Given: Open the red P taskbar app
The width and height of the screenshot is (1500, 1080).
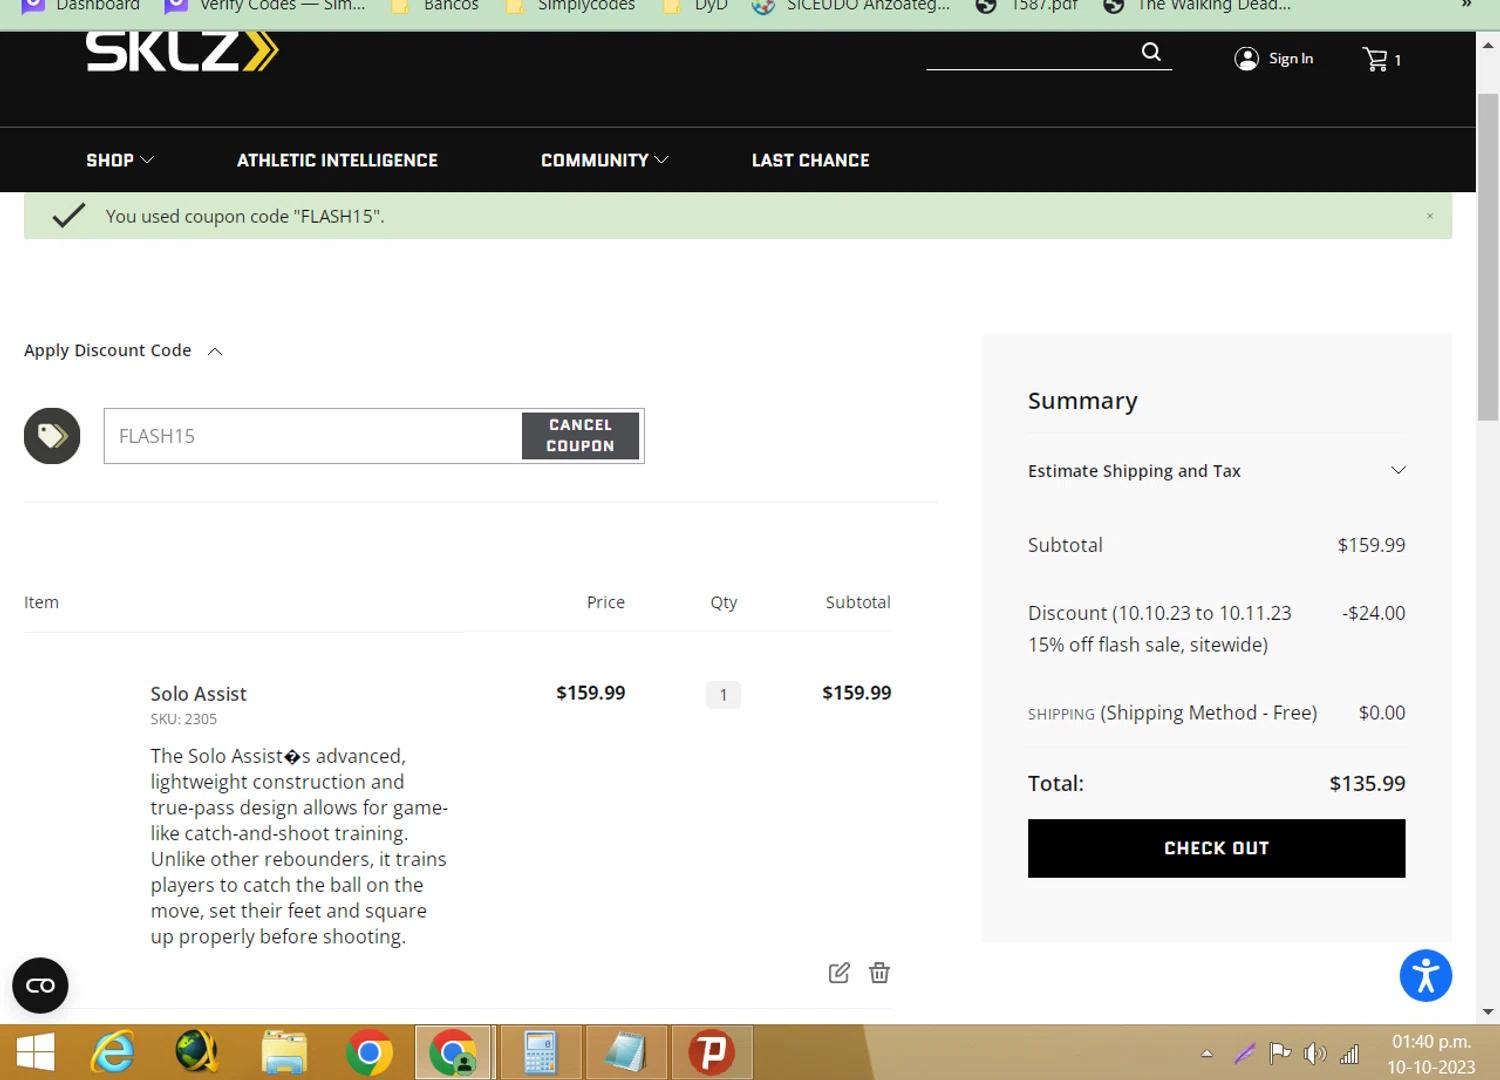Looking at the screenshot, I should click(x=711, y=1053).
